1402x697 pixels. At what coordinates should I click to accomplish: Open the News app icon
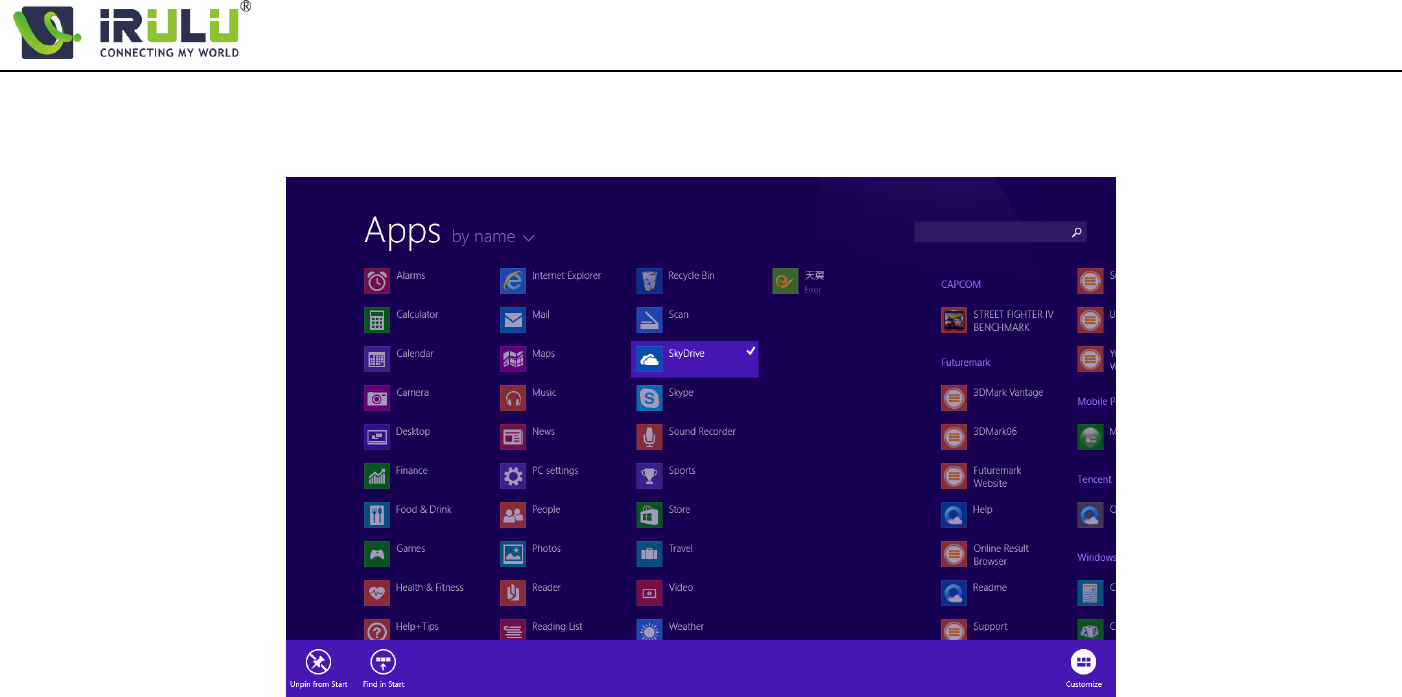click(x=513, y=437)
